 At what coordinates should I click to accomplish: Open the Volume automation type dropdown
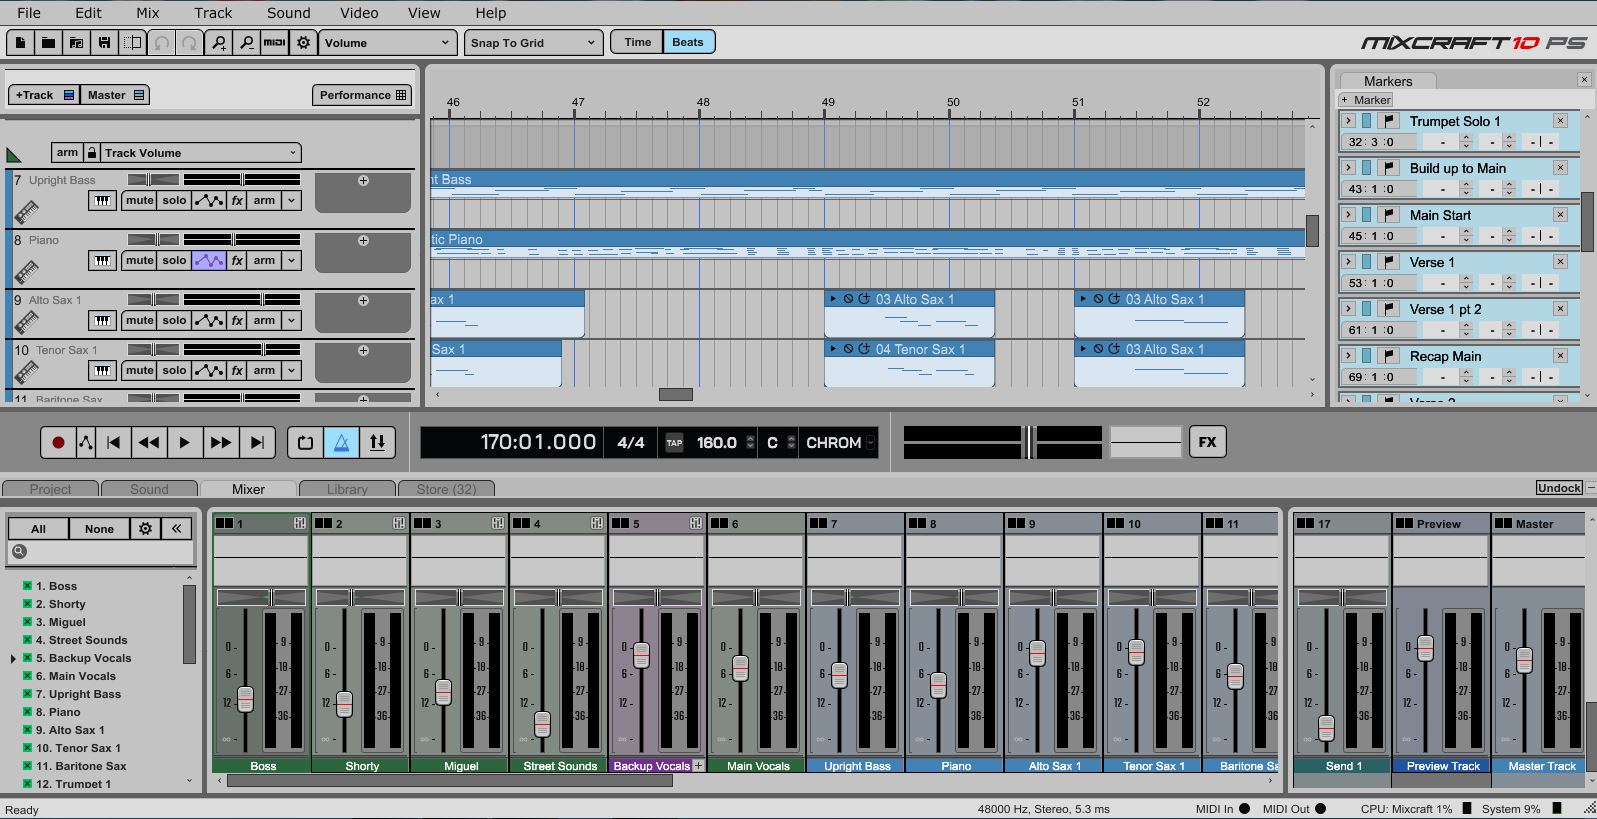(387, 43)
